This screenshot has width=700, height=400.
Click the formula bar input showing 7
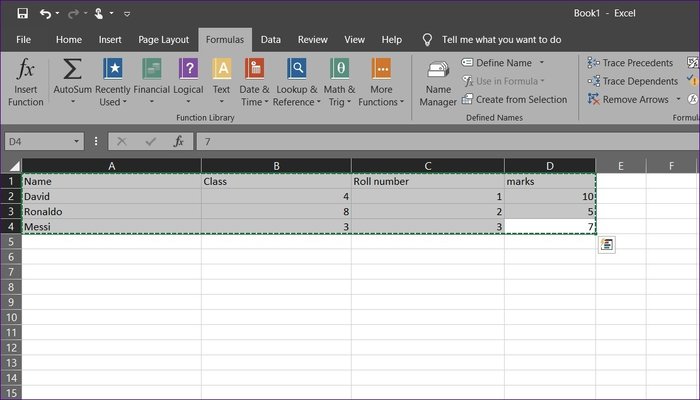pos(446,142)
